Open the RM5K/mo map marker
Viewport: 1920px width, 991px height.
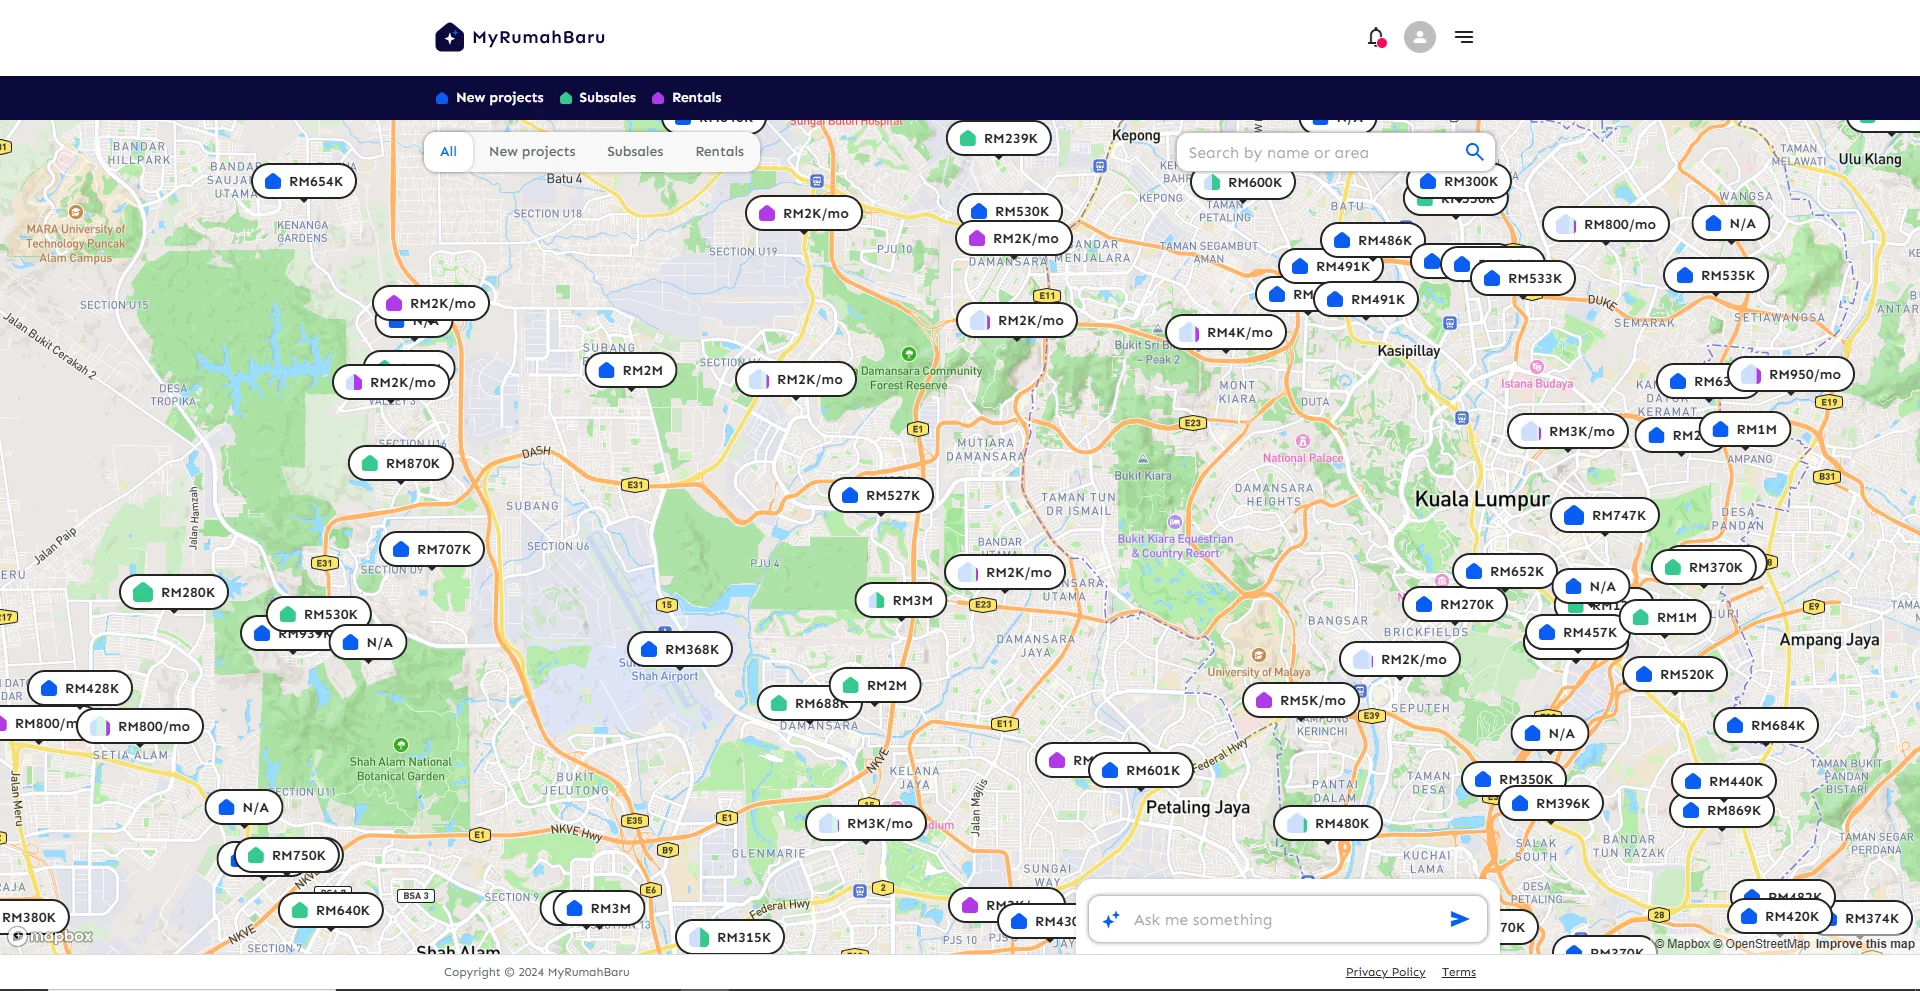pyautogui.click(x=1301, y=701)
